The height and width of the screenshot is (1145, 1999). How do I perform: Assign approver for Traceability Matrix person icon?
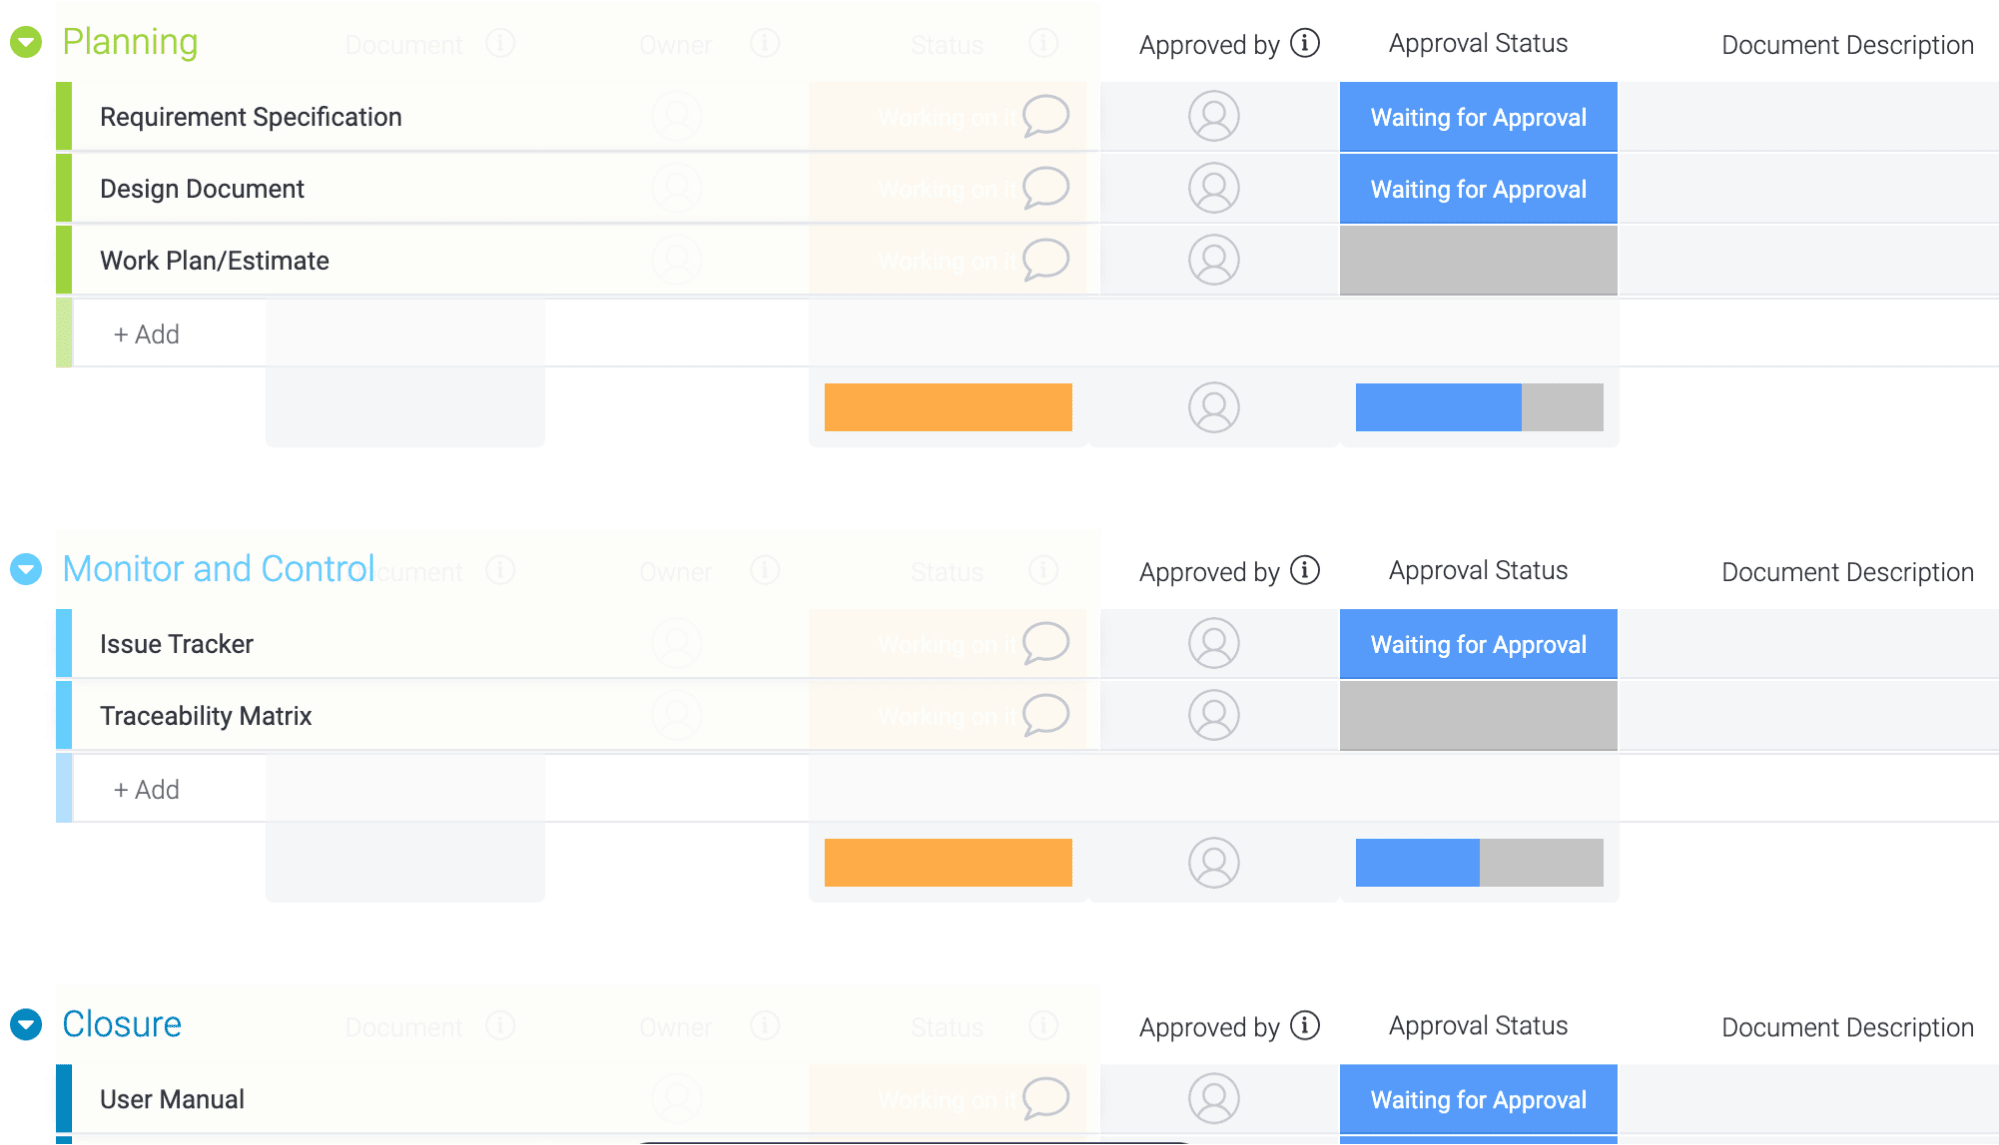pos(1214,715)
